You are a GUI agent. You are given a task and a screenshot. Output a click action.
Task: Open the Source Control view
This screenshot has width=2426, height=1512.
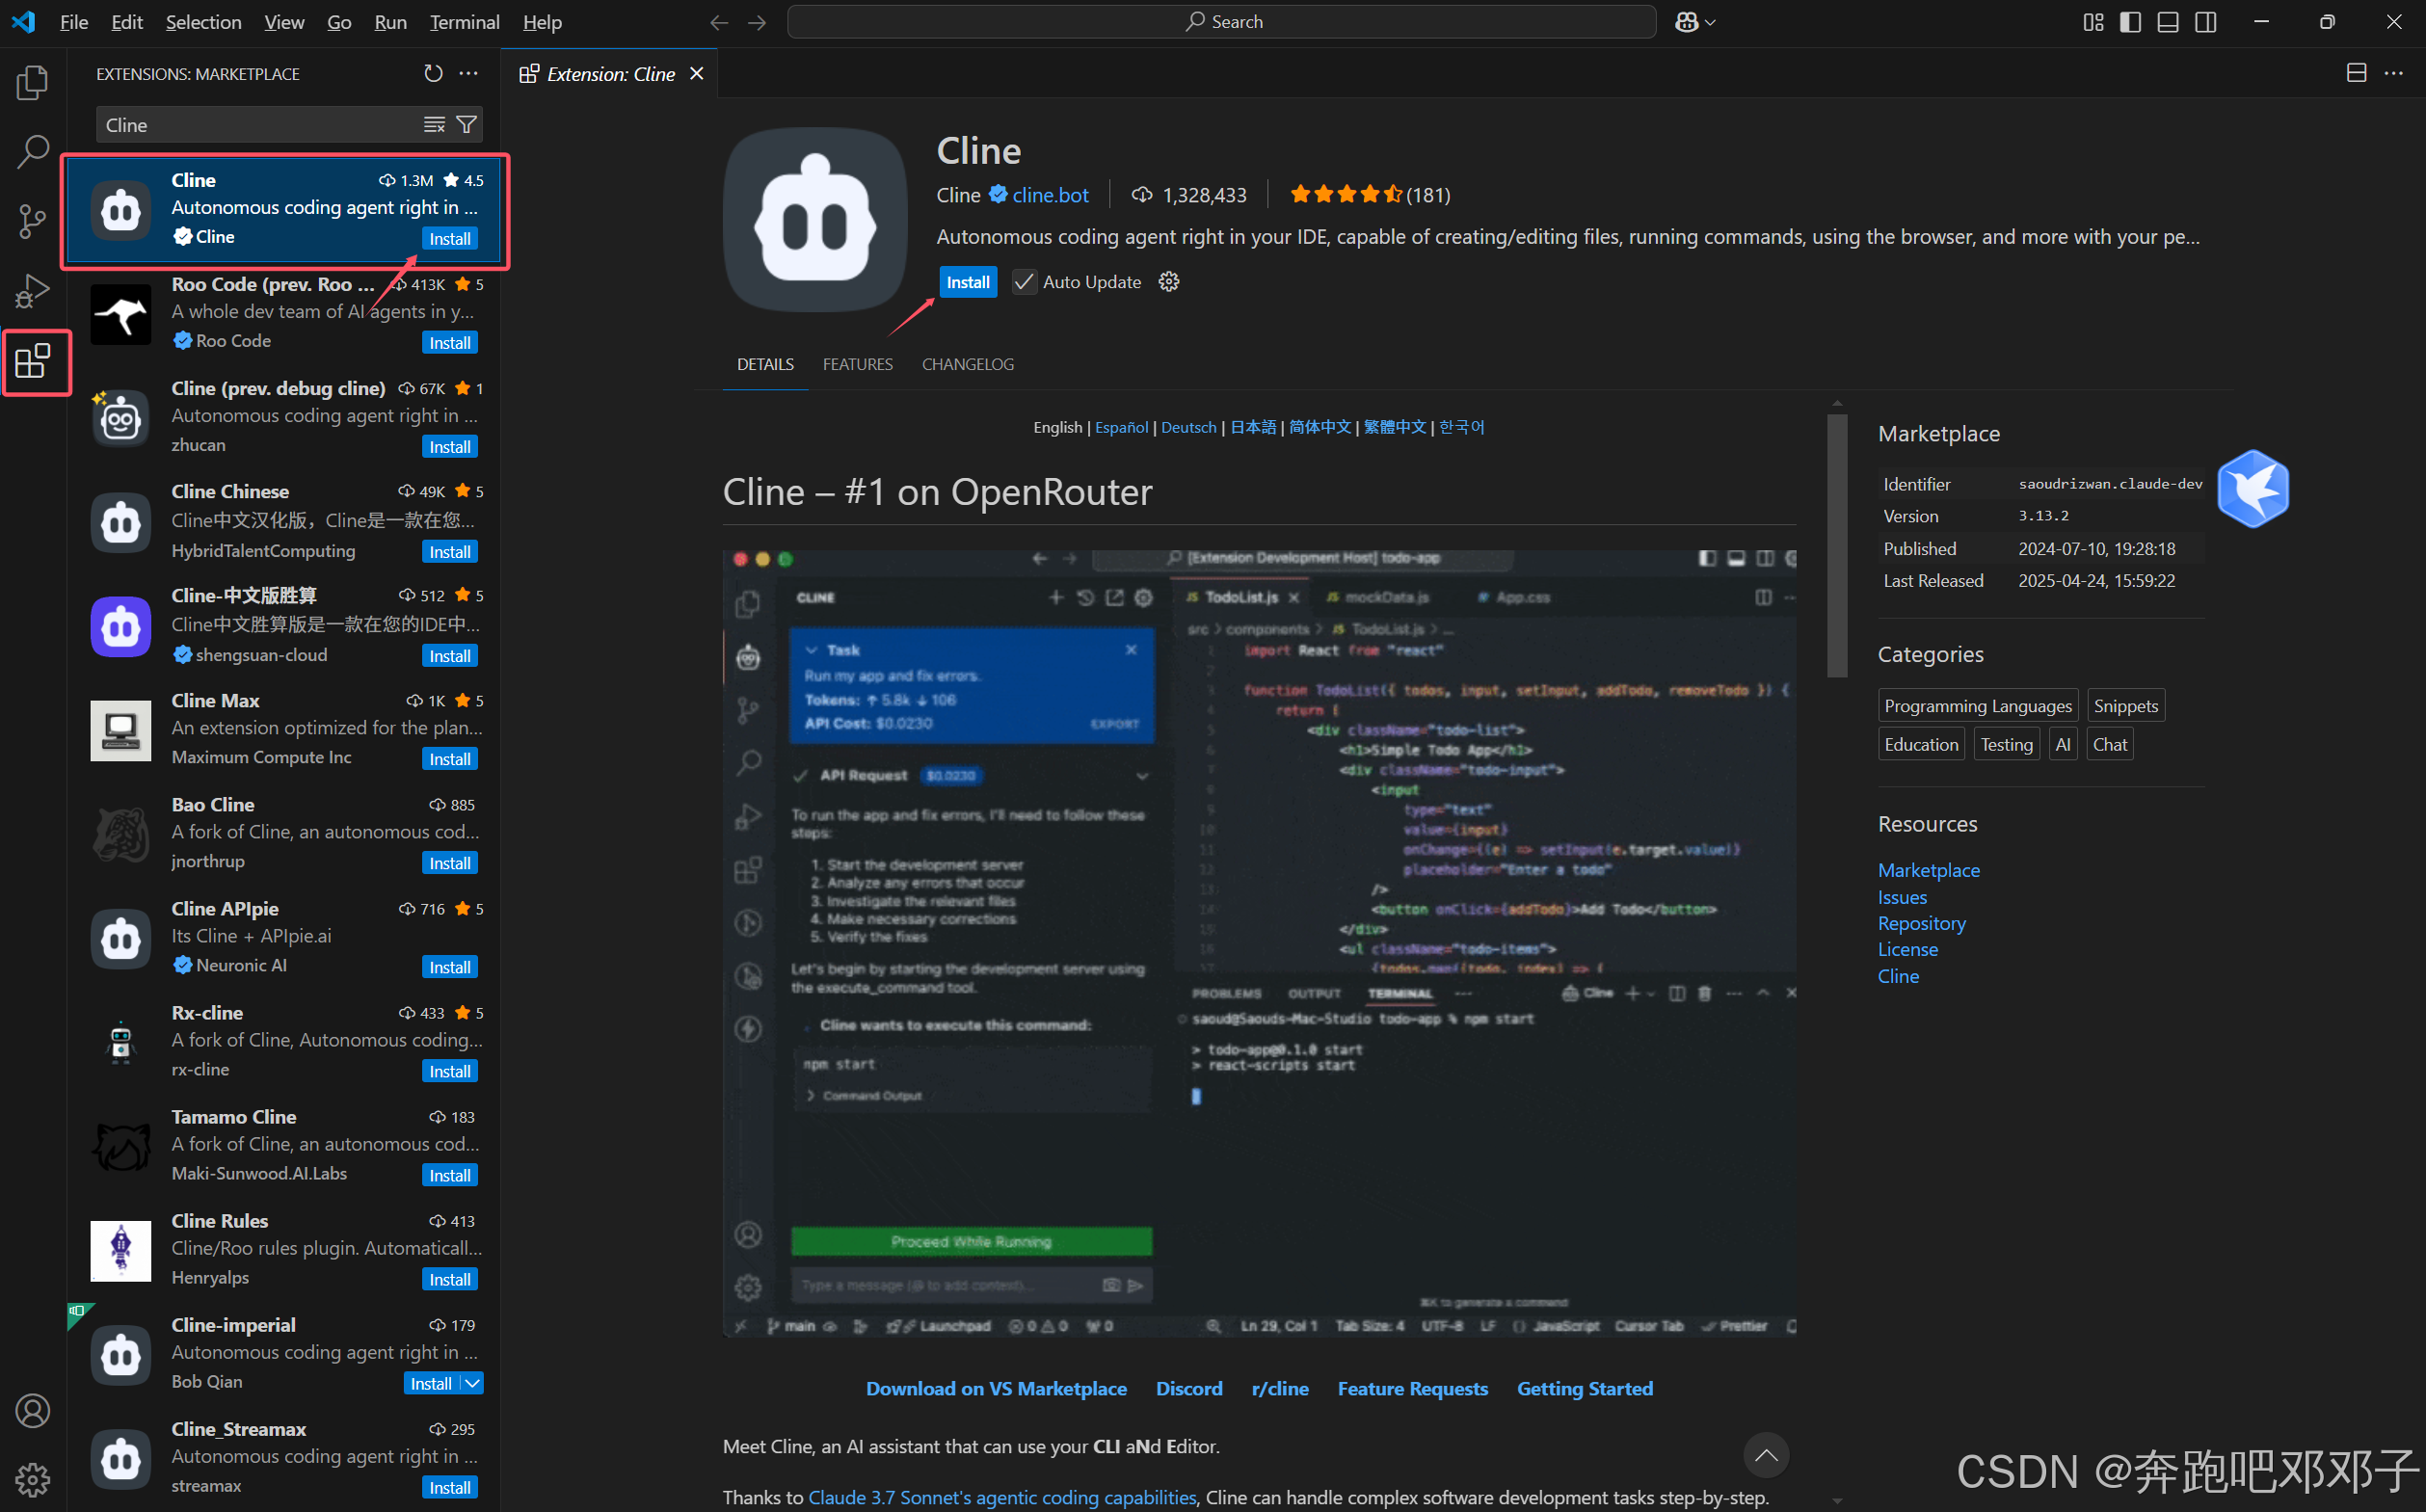[x=32, y=221]
